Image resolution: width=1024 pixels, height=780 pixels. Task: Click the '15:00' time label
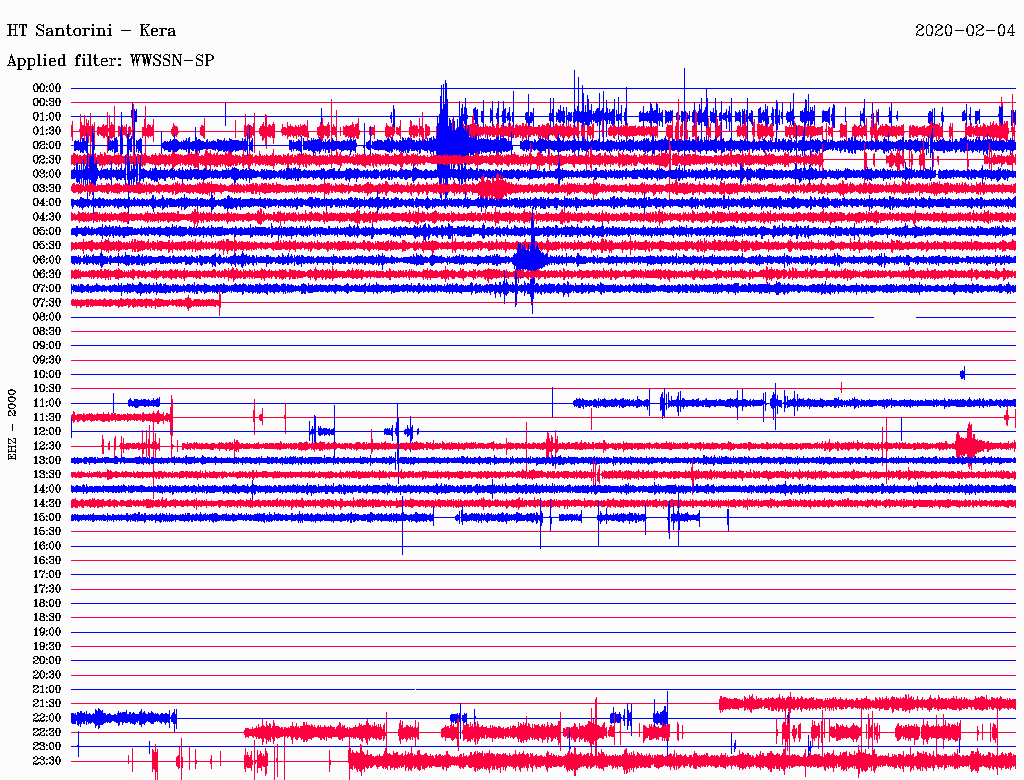[x=47, y=517]
